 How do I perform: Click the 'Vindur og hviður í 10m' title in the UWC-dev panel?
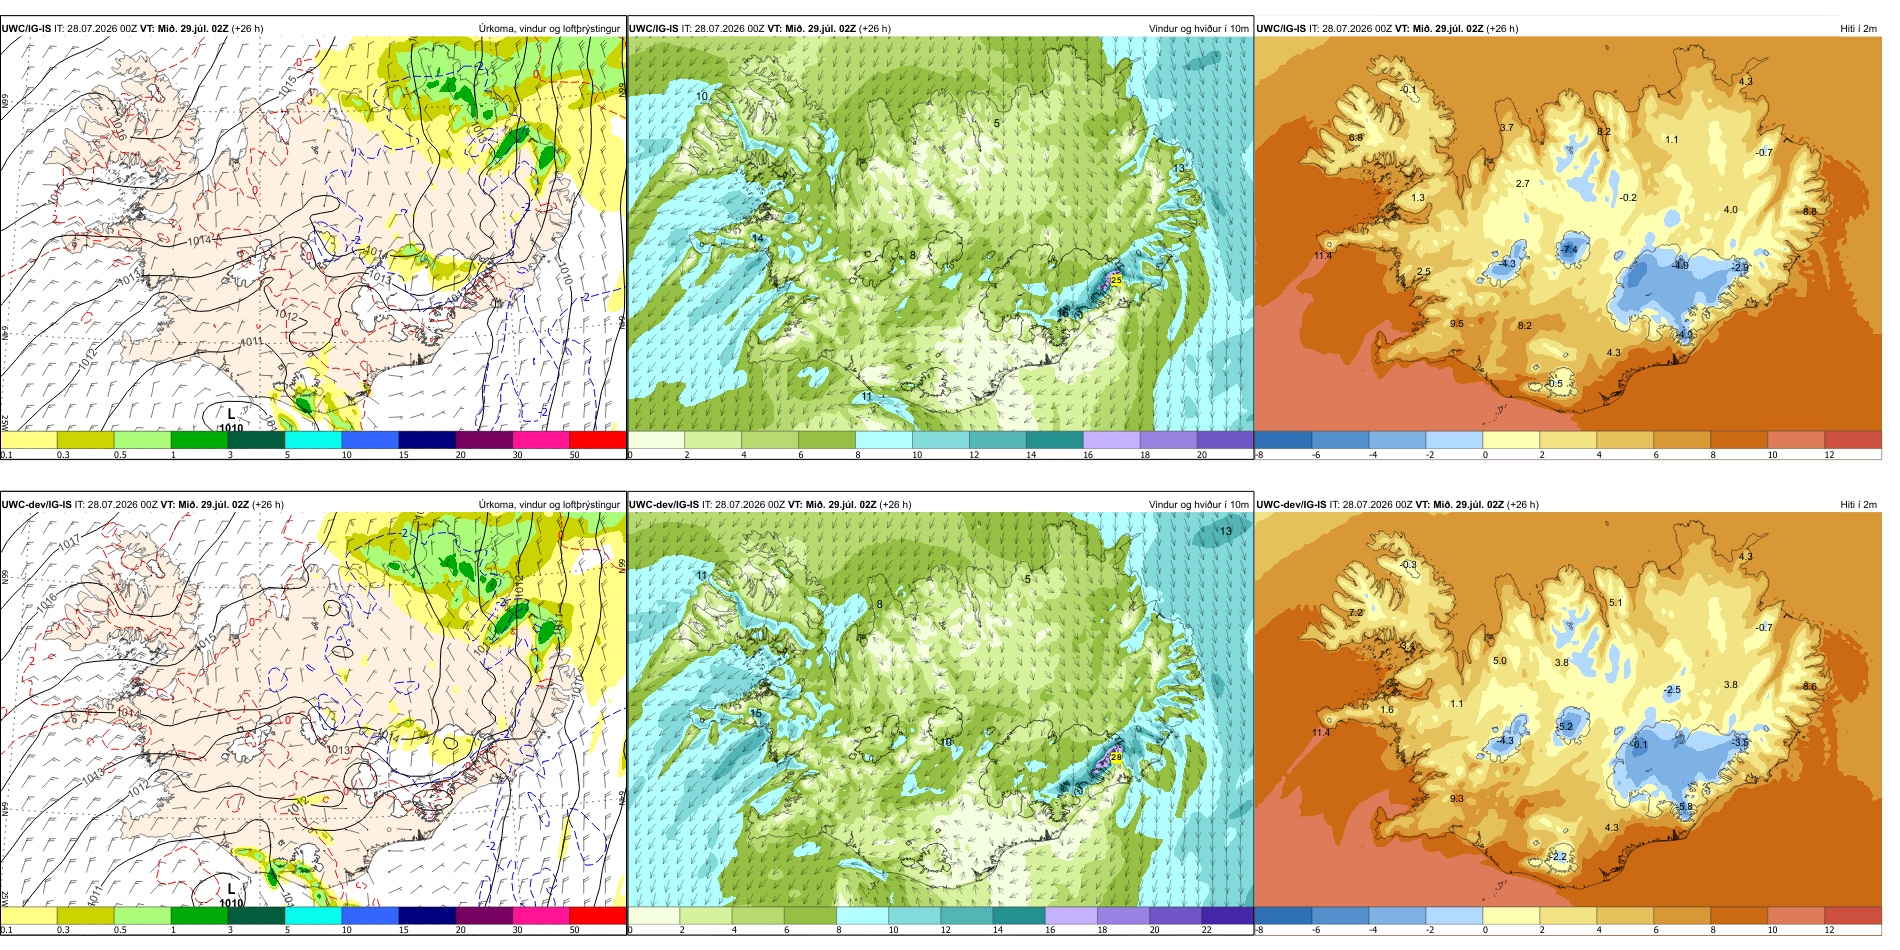[x=1199, y=505]
